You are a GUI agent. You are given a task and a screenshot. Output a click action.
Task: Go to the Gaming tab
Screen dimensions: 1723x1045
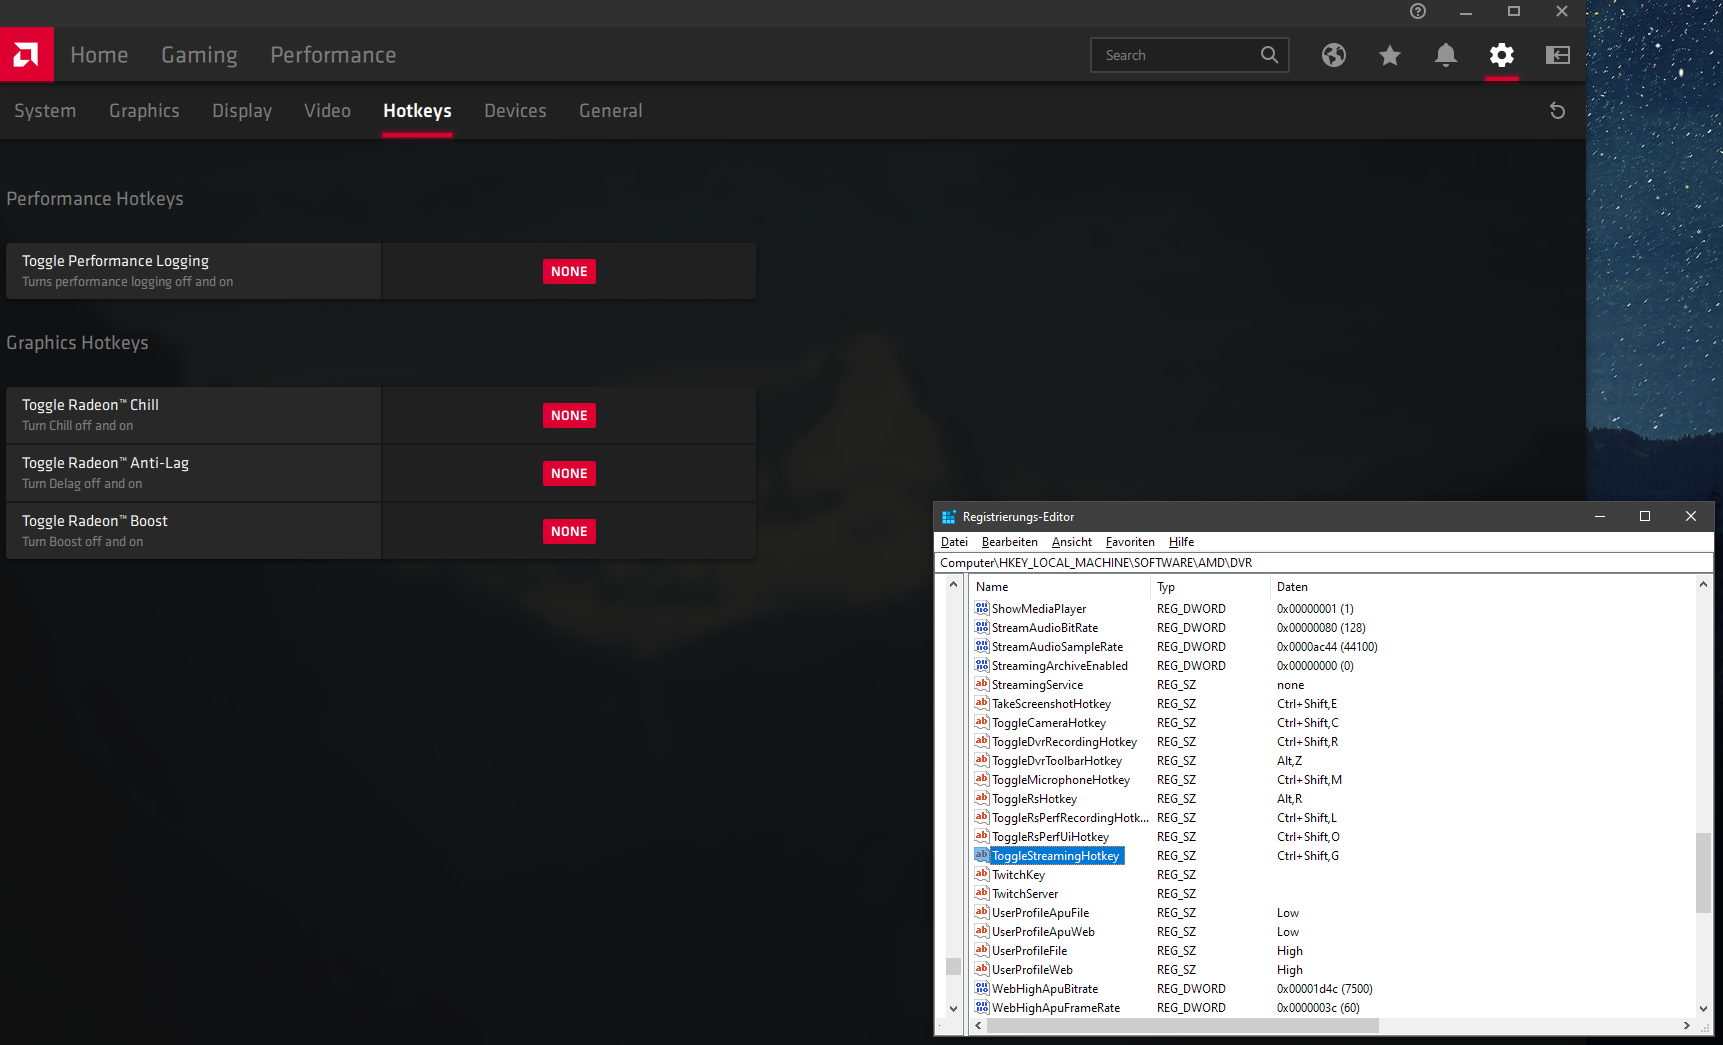pos(200,55)
